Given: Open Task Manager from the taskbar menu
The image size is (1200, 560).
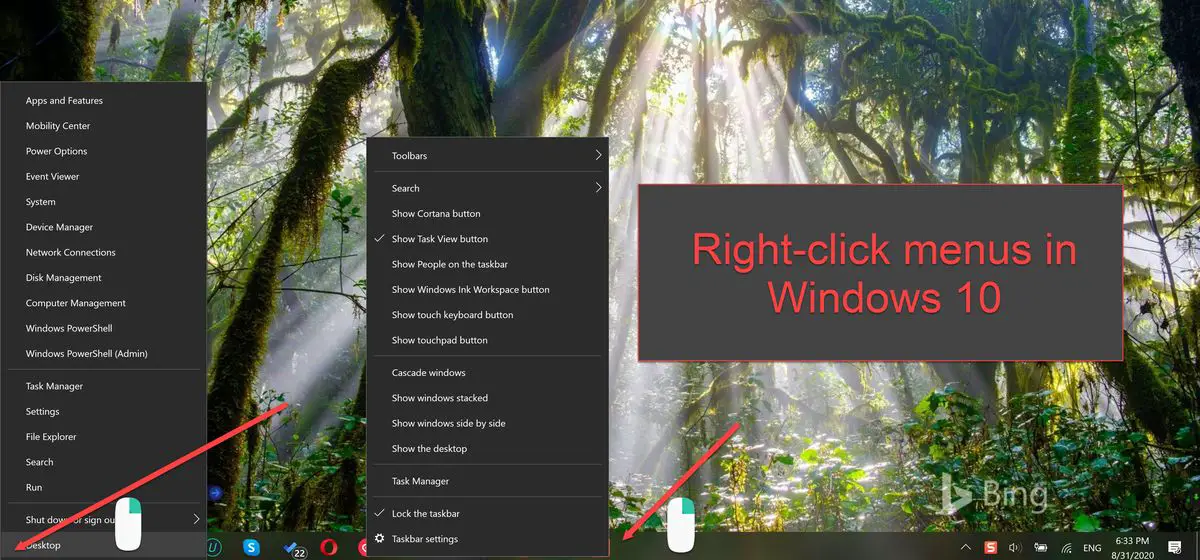Looking at the screenshot, I should pyautogui.click(x=487, y=481).
